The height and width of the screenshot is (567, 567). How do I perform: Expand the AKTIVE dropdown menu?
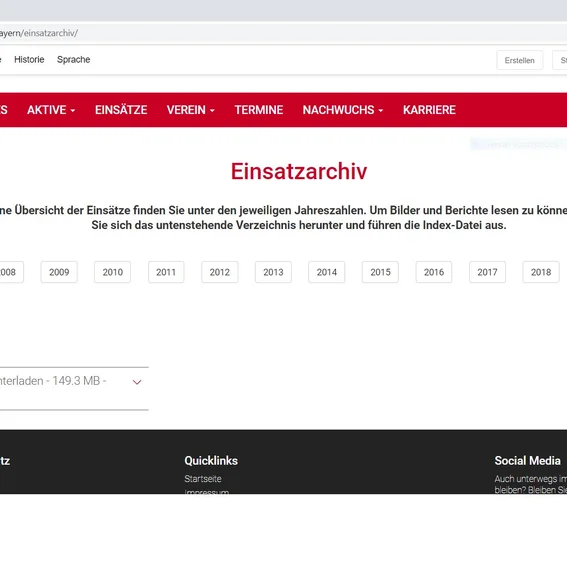point(51,110)
